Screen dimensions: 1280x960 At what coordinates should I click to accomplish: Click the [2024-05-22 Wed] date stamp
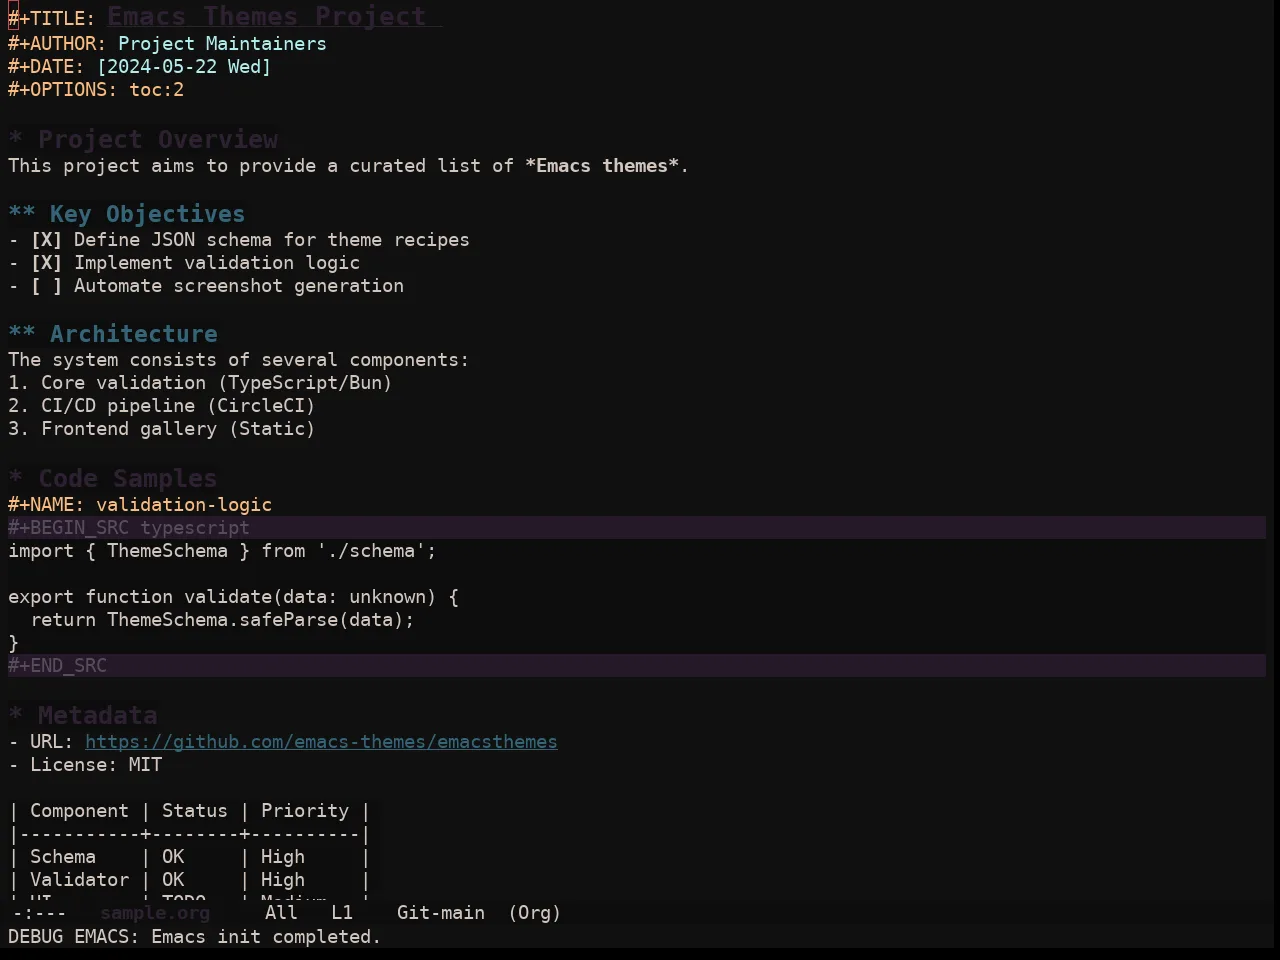(184, 67)
